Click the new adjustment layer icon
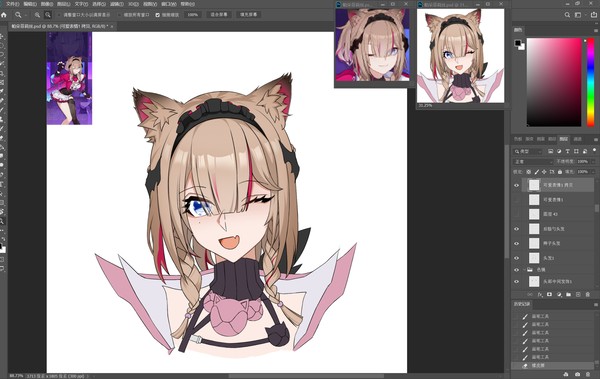600x379 pixels. (x=559, y=294)
